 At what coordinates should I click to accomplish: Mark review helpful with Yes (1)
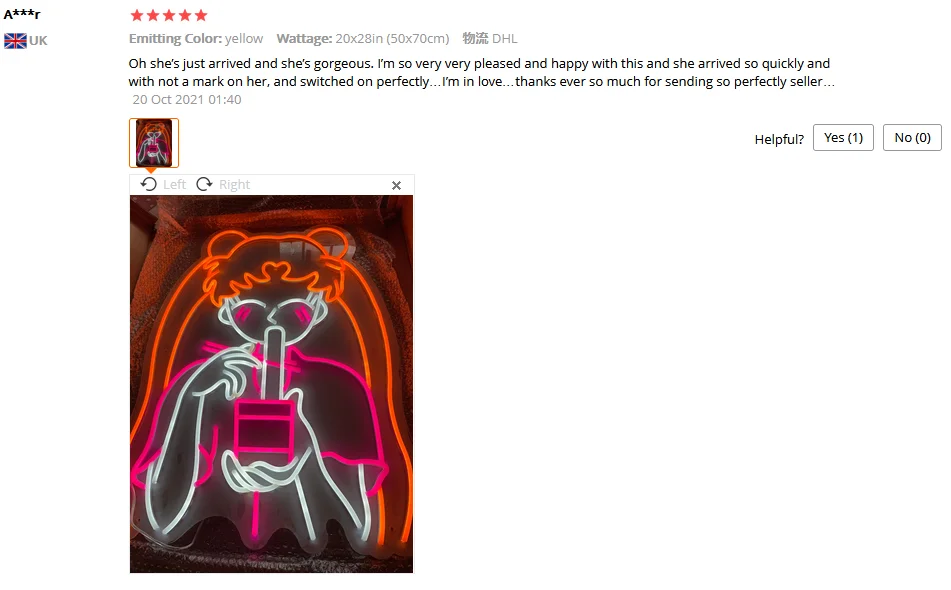coord(843,138)
